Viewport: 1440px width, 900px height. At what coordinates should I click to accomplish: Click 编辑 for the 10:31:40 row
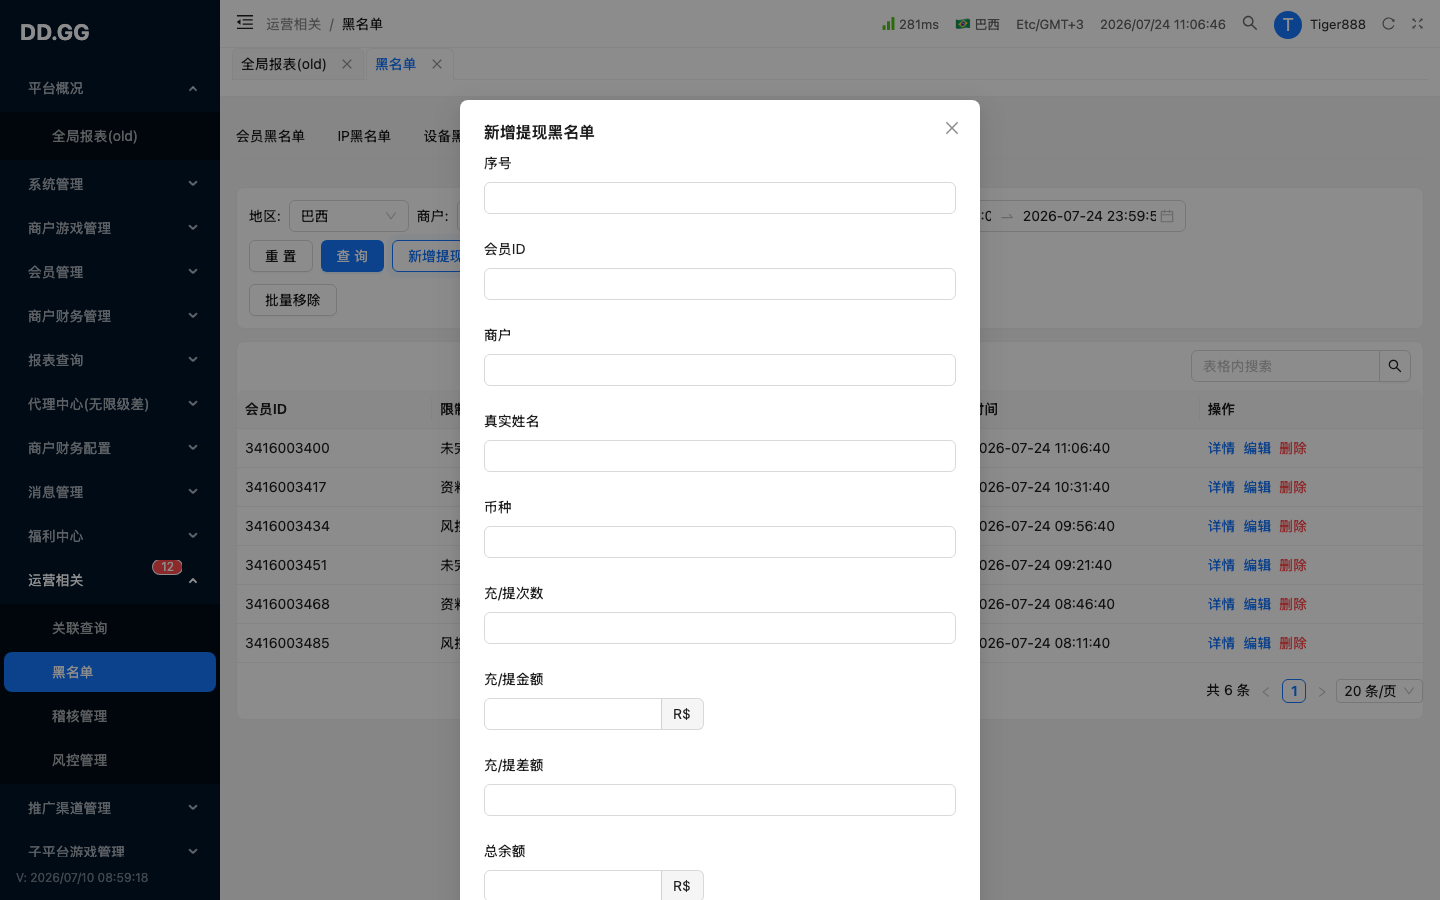[x=1257, y=487]
